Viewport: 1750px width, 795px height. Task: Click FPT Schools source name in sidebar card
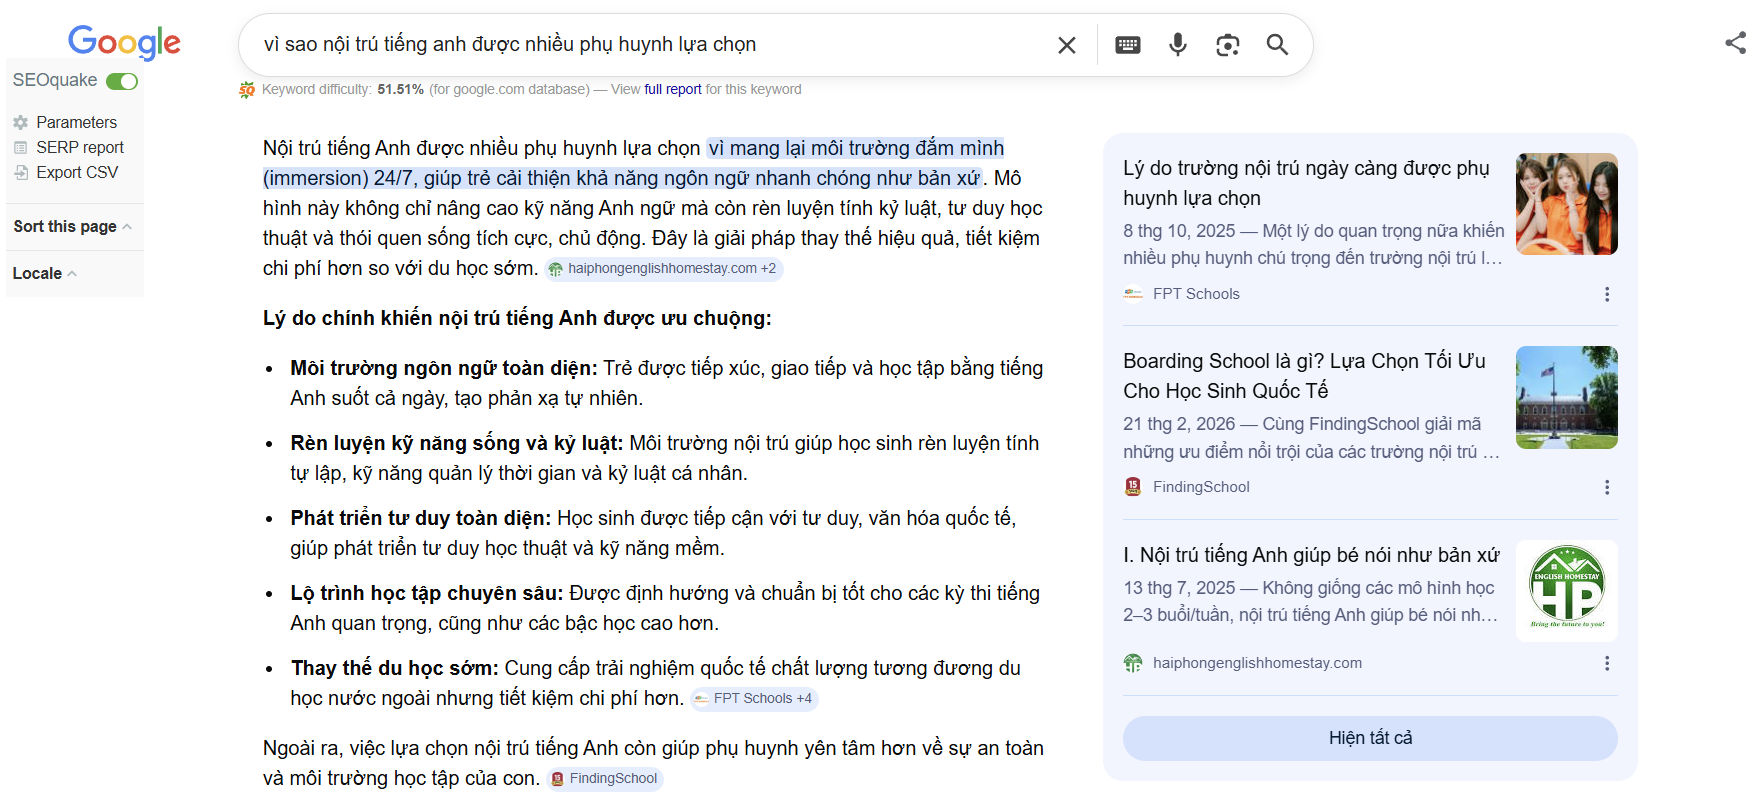(1196, 294)
